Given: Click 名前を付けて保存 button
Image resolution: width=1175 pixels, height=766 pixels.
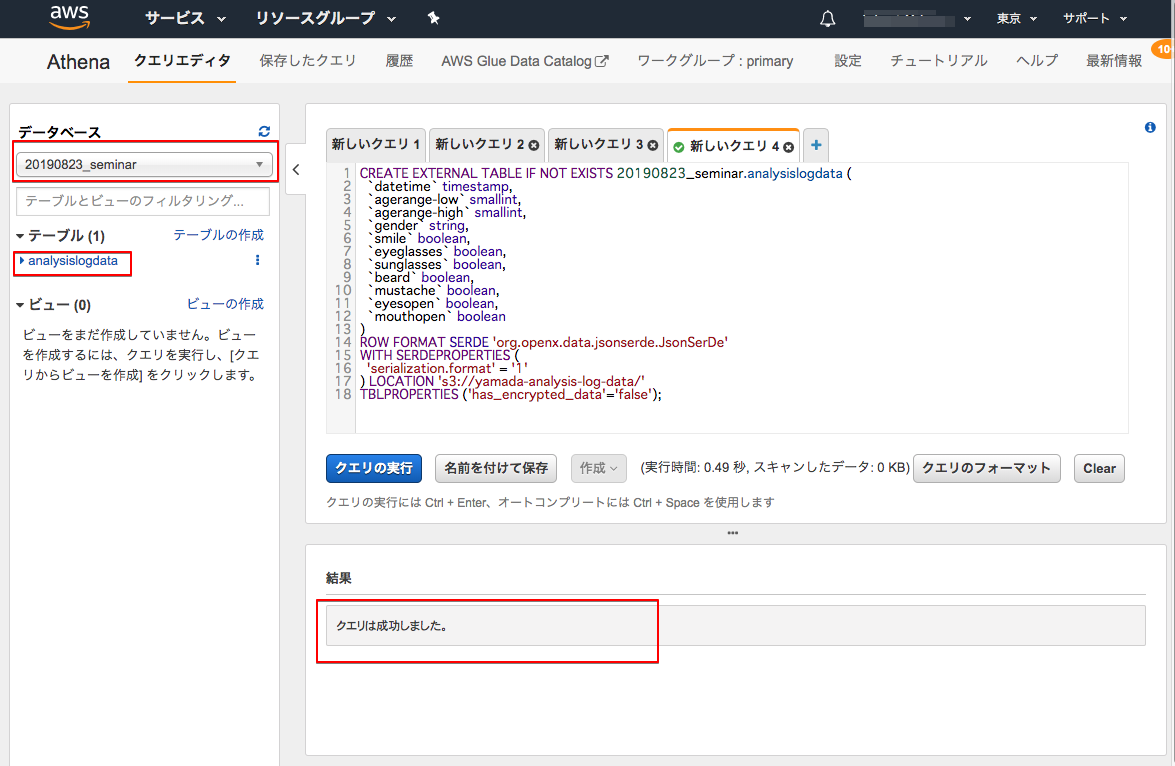Looking at the screenshot, I should [x=495, y=468].
